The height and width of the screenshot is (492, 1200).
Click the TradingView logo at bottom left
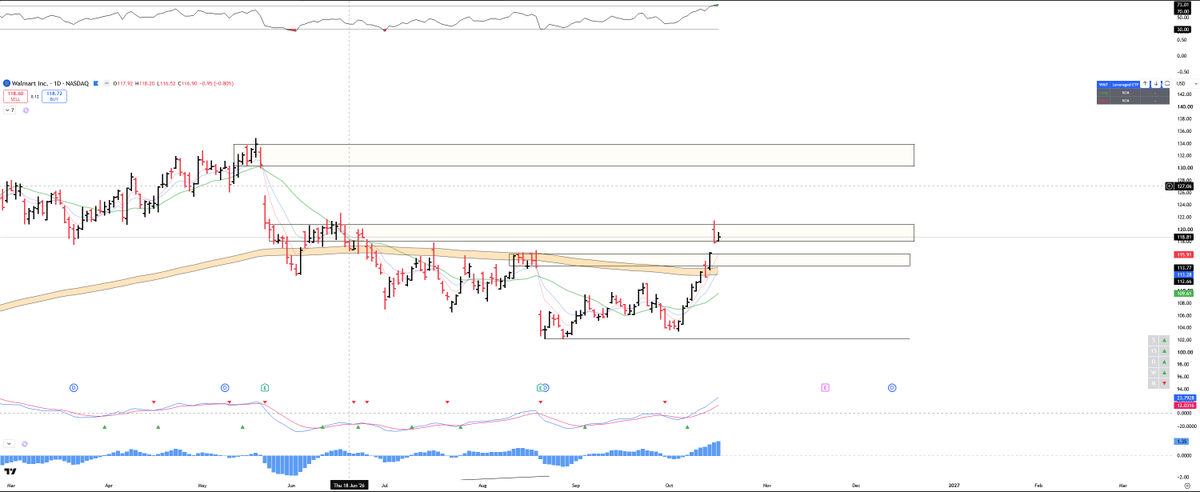tap(11, 471)
